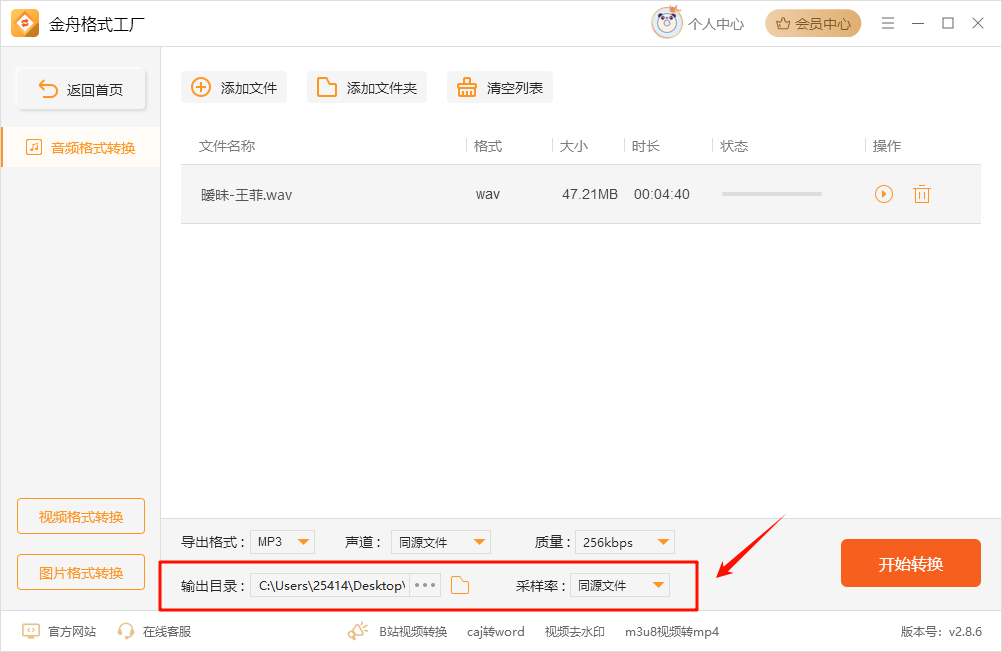
Task: Minimize the window
Action: pos(918,24)
